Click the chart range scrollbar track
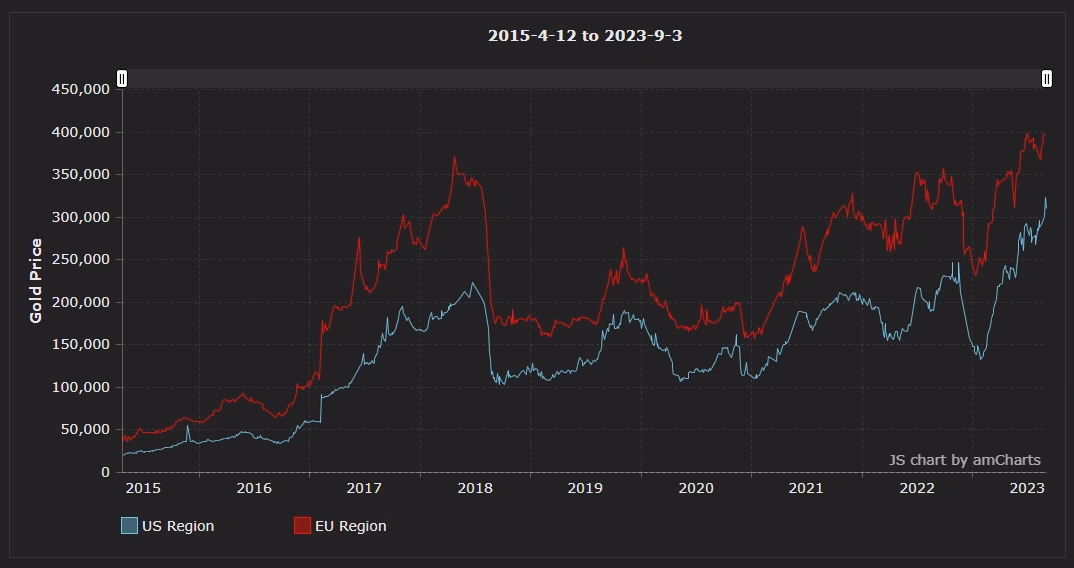The height and width of the screenshot is (568, 1074). pyautogui.click(x=584, y=79)
